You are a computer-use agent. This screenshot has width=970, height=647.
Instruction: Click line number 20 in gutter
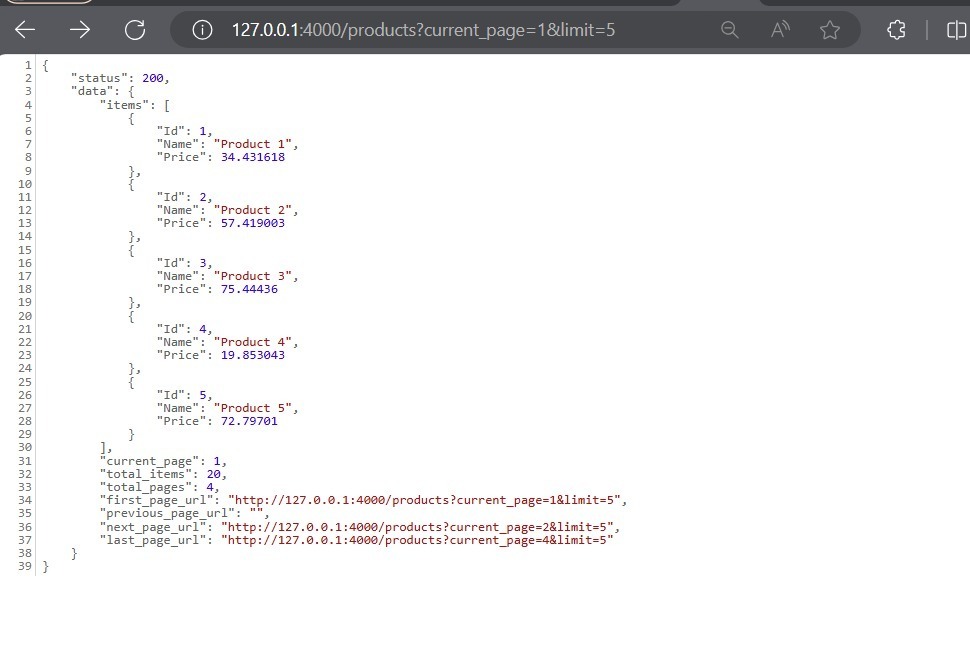(x=25, y=316)
